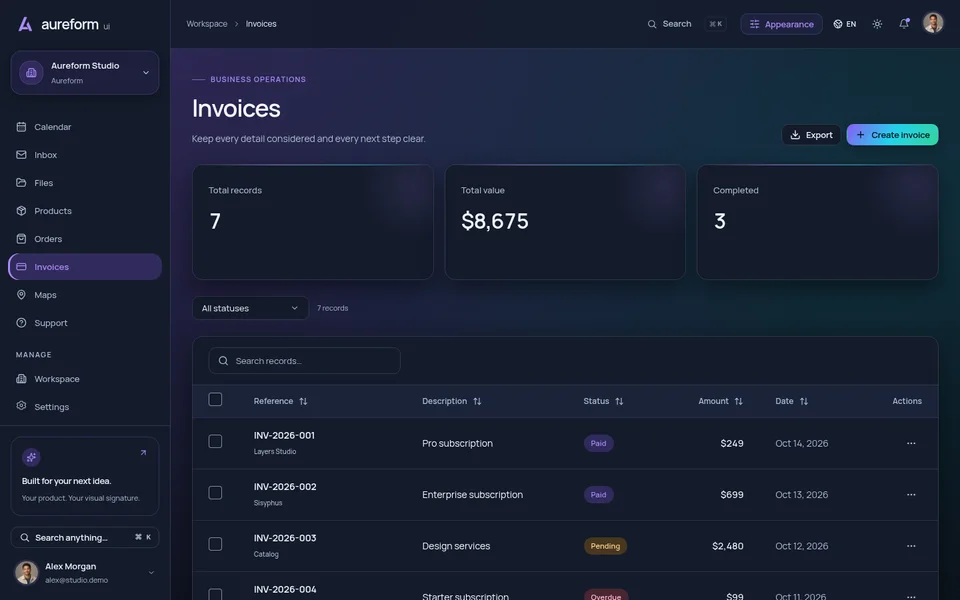This screenshot has width=960, height=600.
Task: Sort by Status column arrows
Action: click(x=619, y=402)
